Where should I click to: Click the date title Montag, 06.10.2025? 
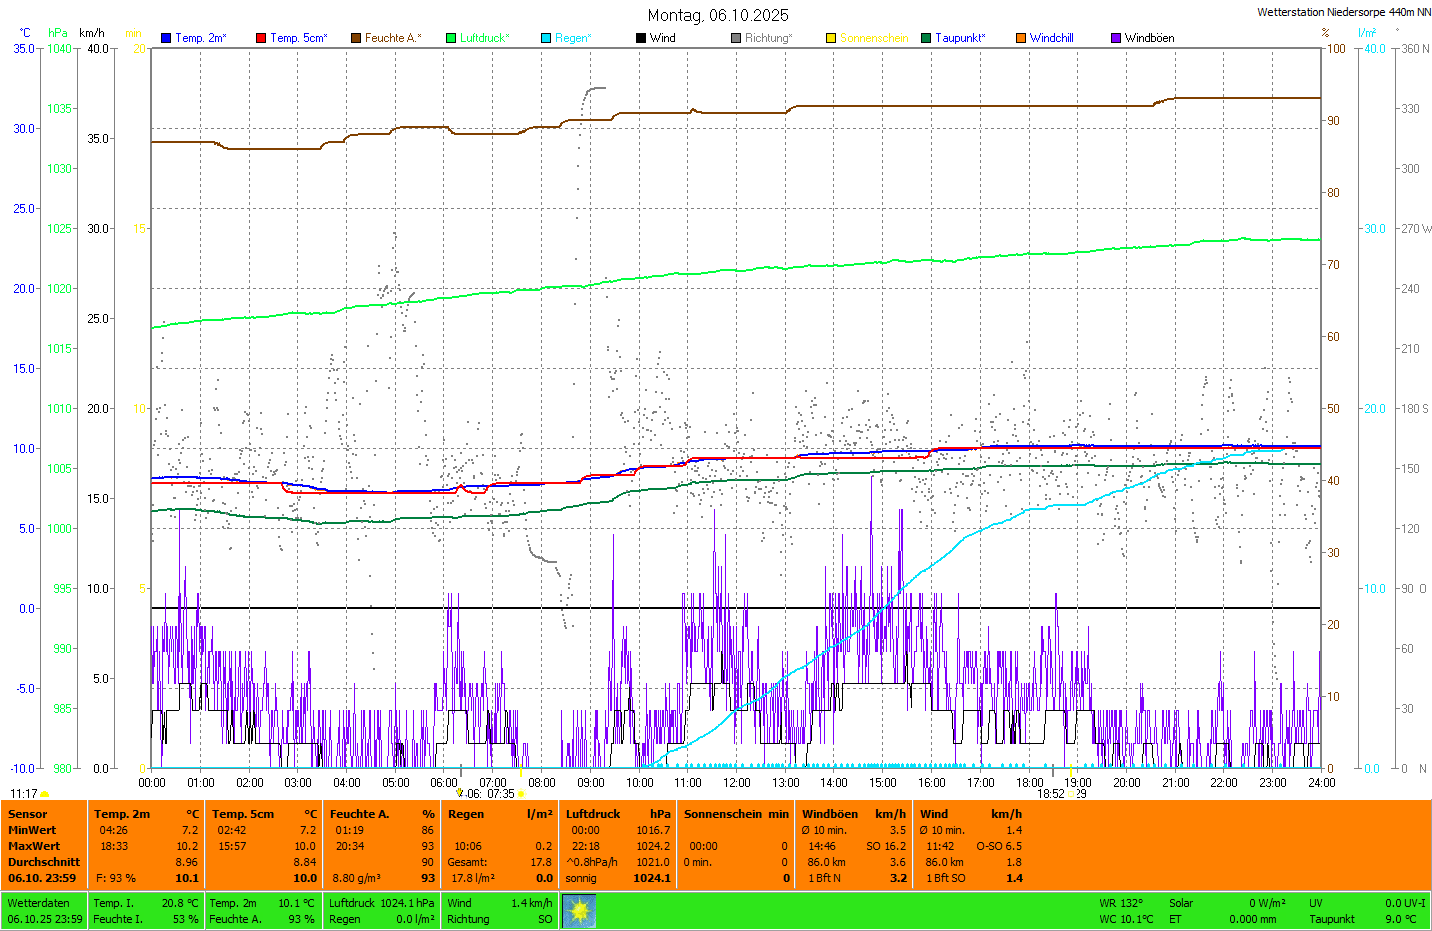717,15
